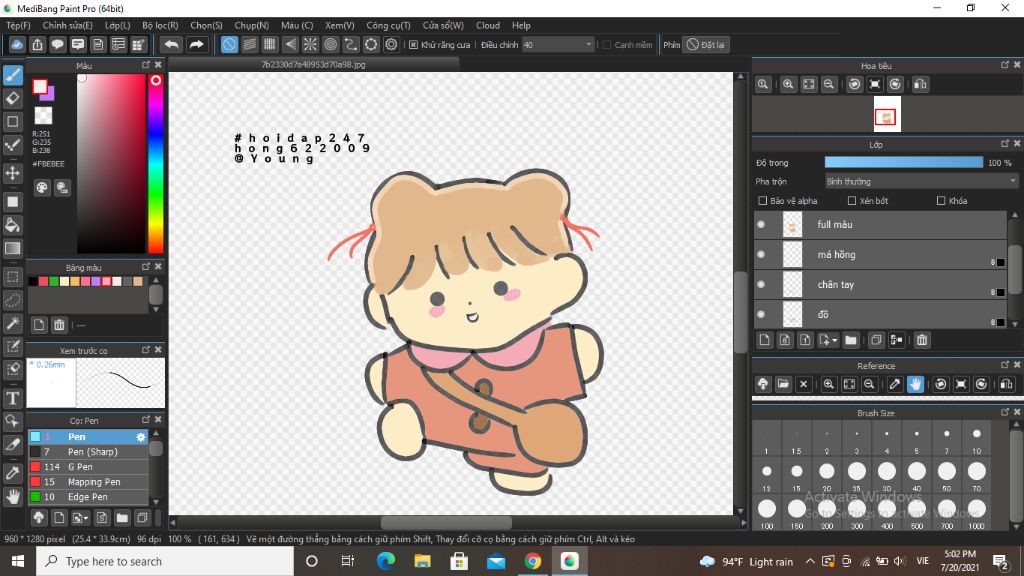The height and width of the screenshot is (576, 1024).
Task: Open the palette icon below color code
Action: click(42, 188)
